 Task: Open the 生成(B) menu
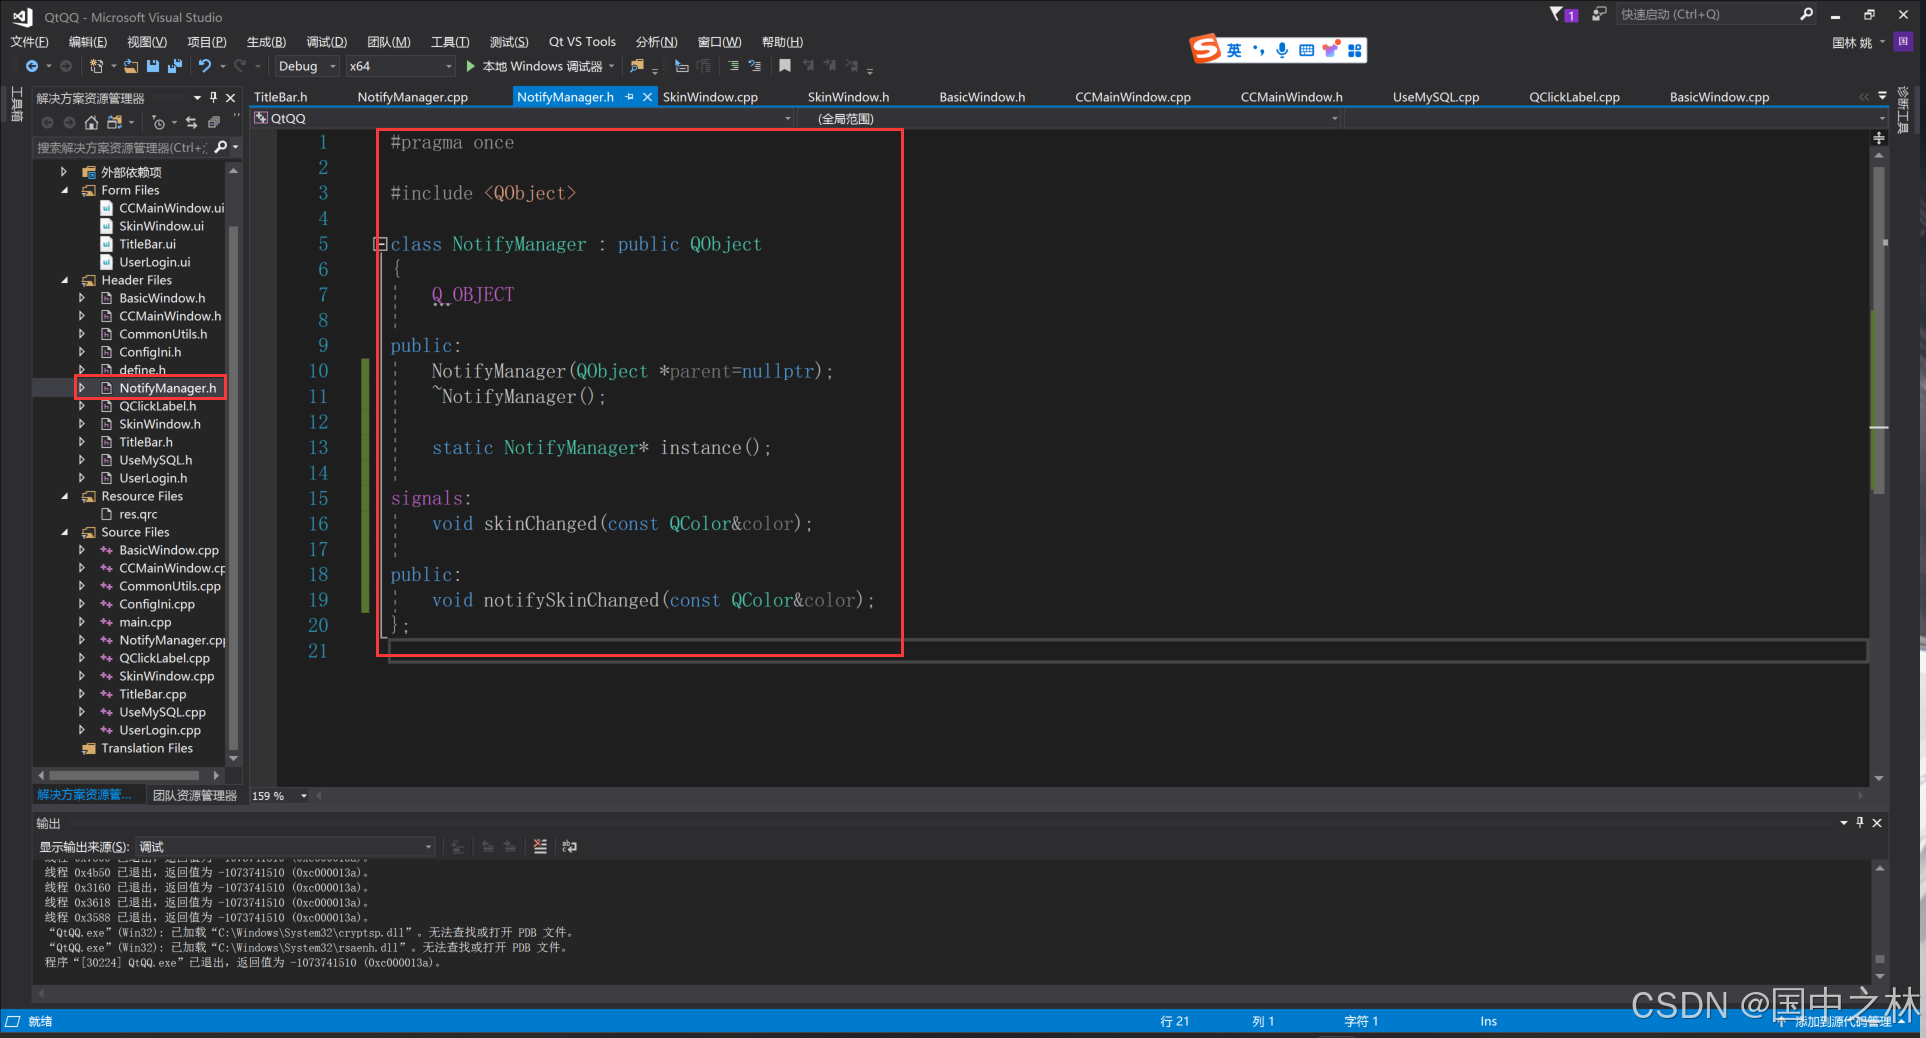(266, 42)
